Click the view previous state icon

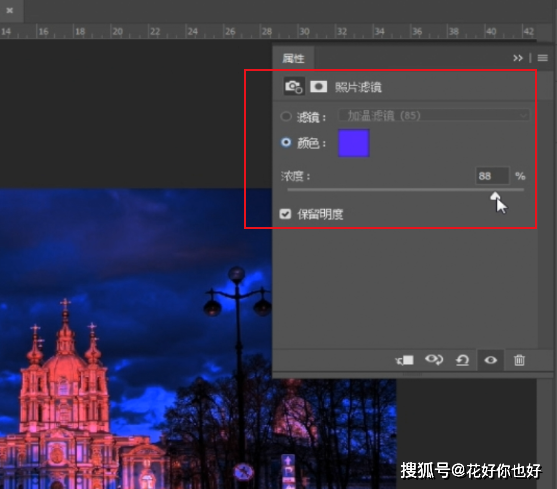(x=434, y=360)
